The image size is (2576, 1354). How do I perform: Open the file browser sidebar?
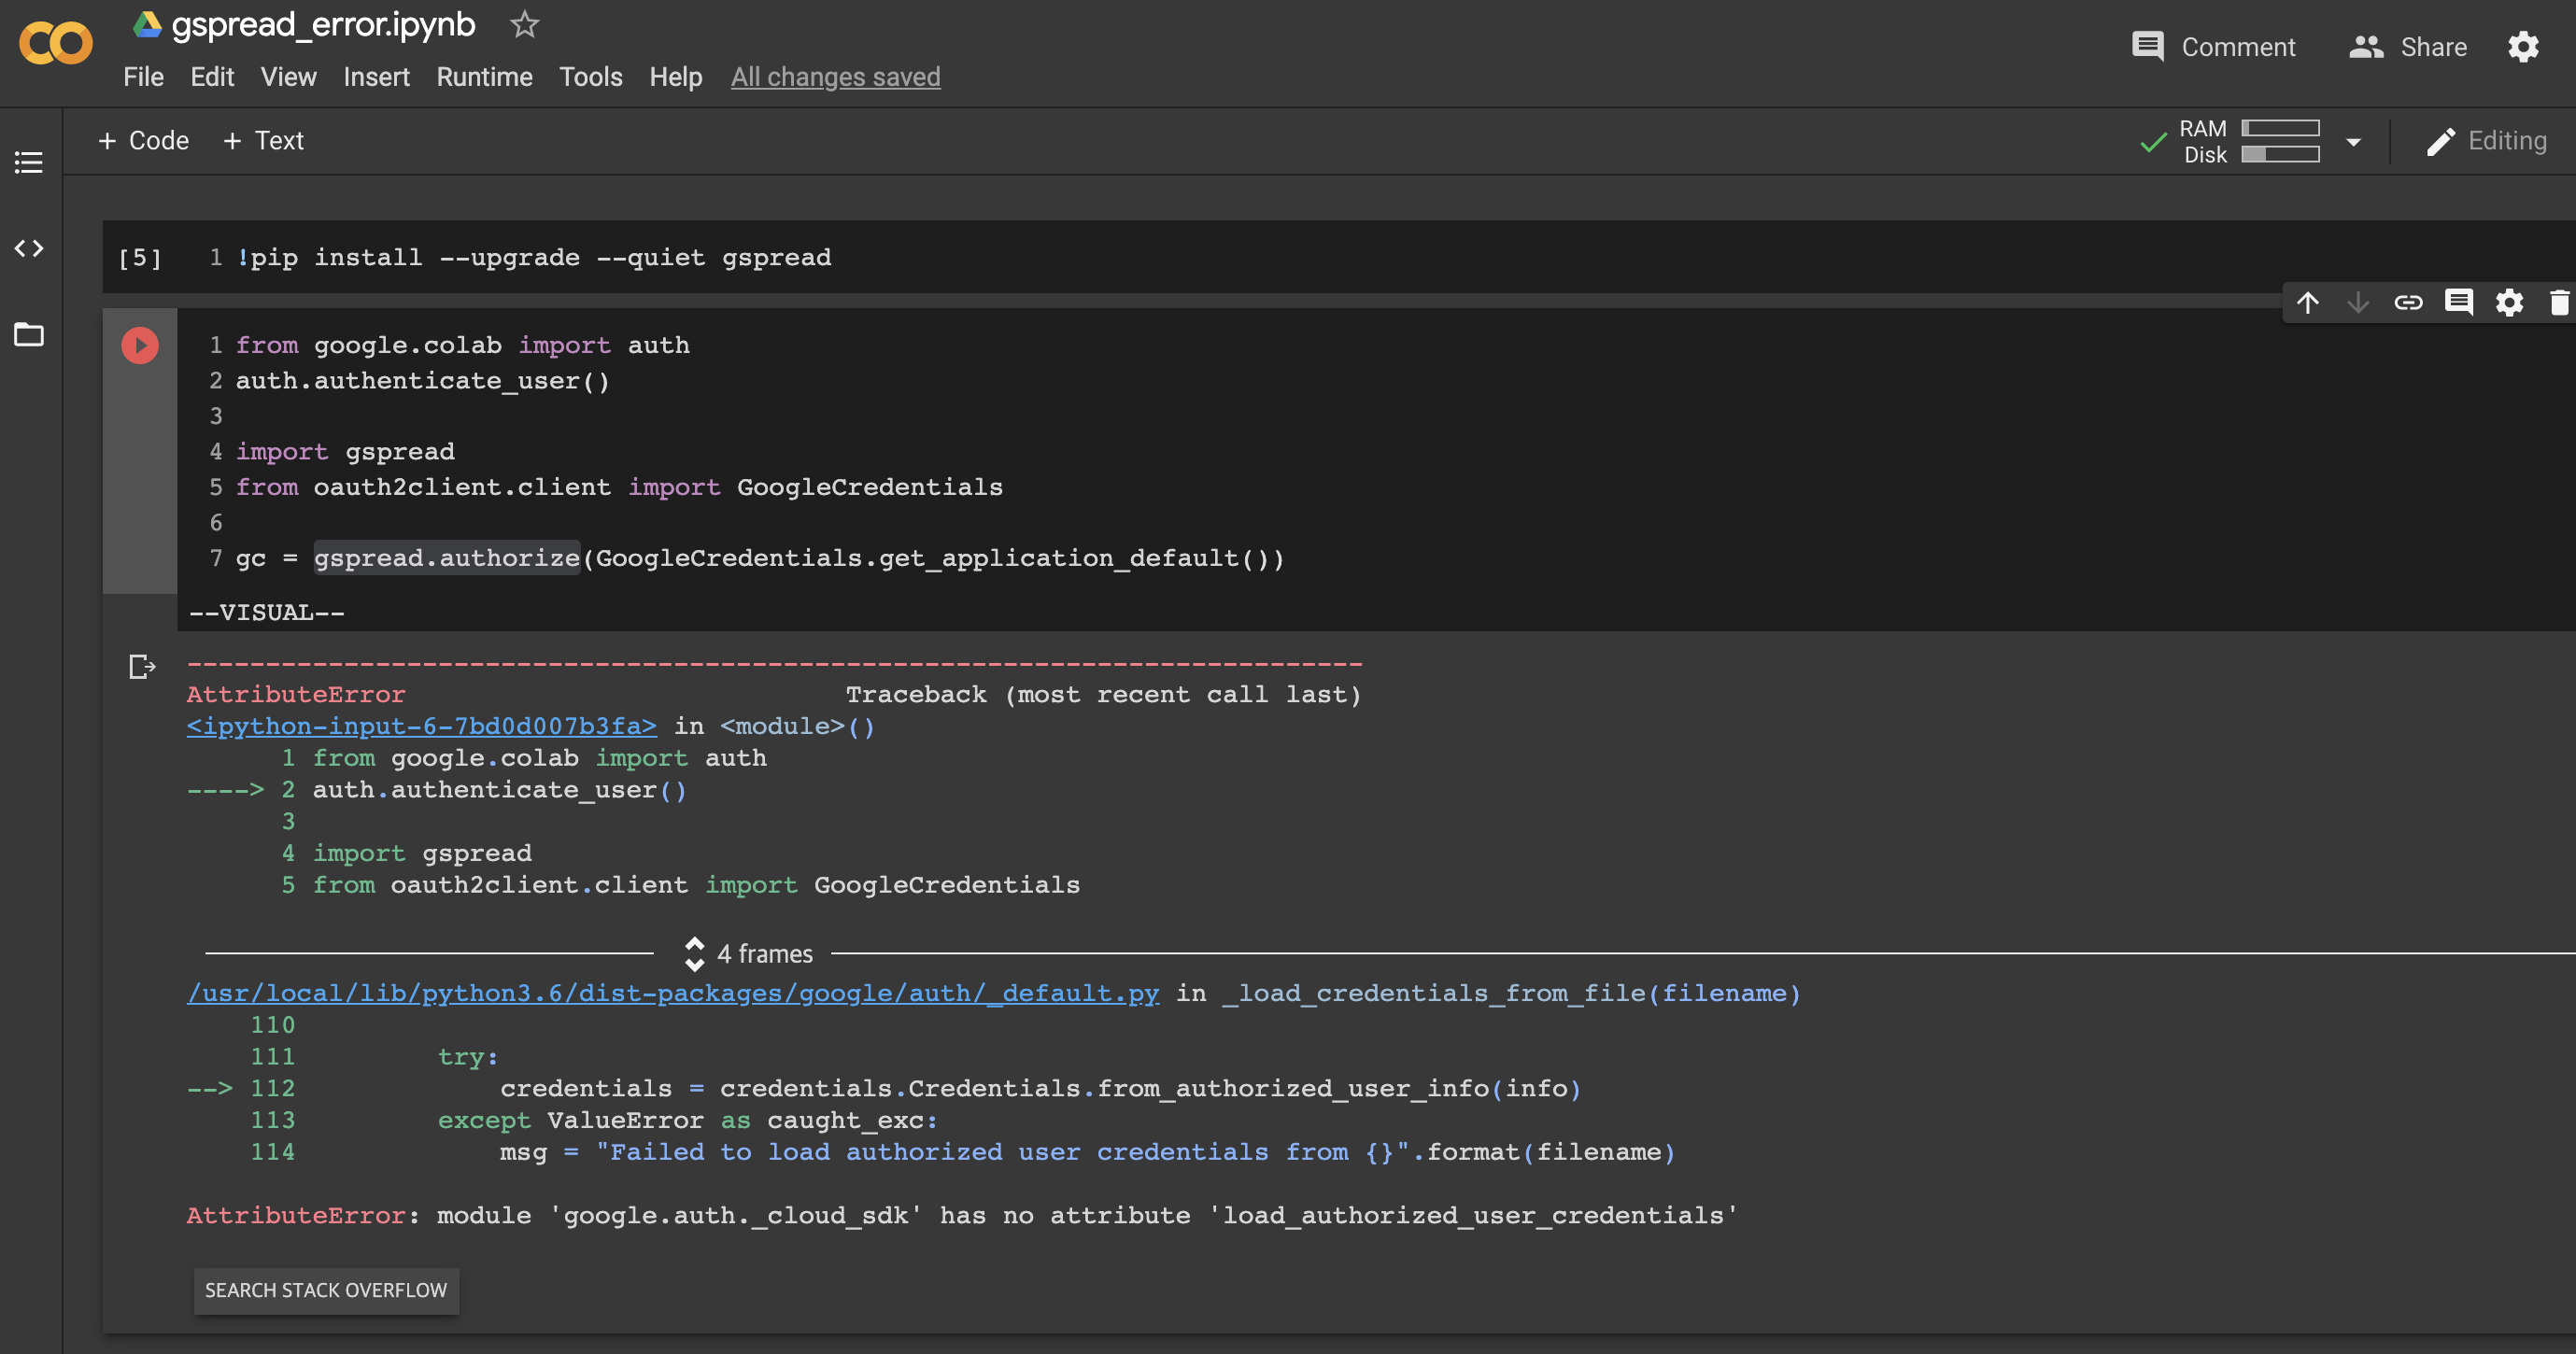(x=28, y=335)
